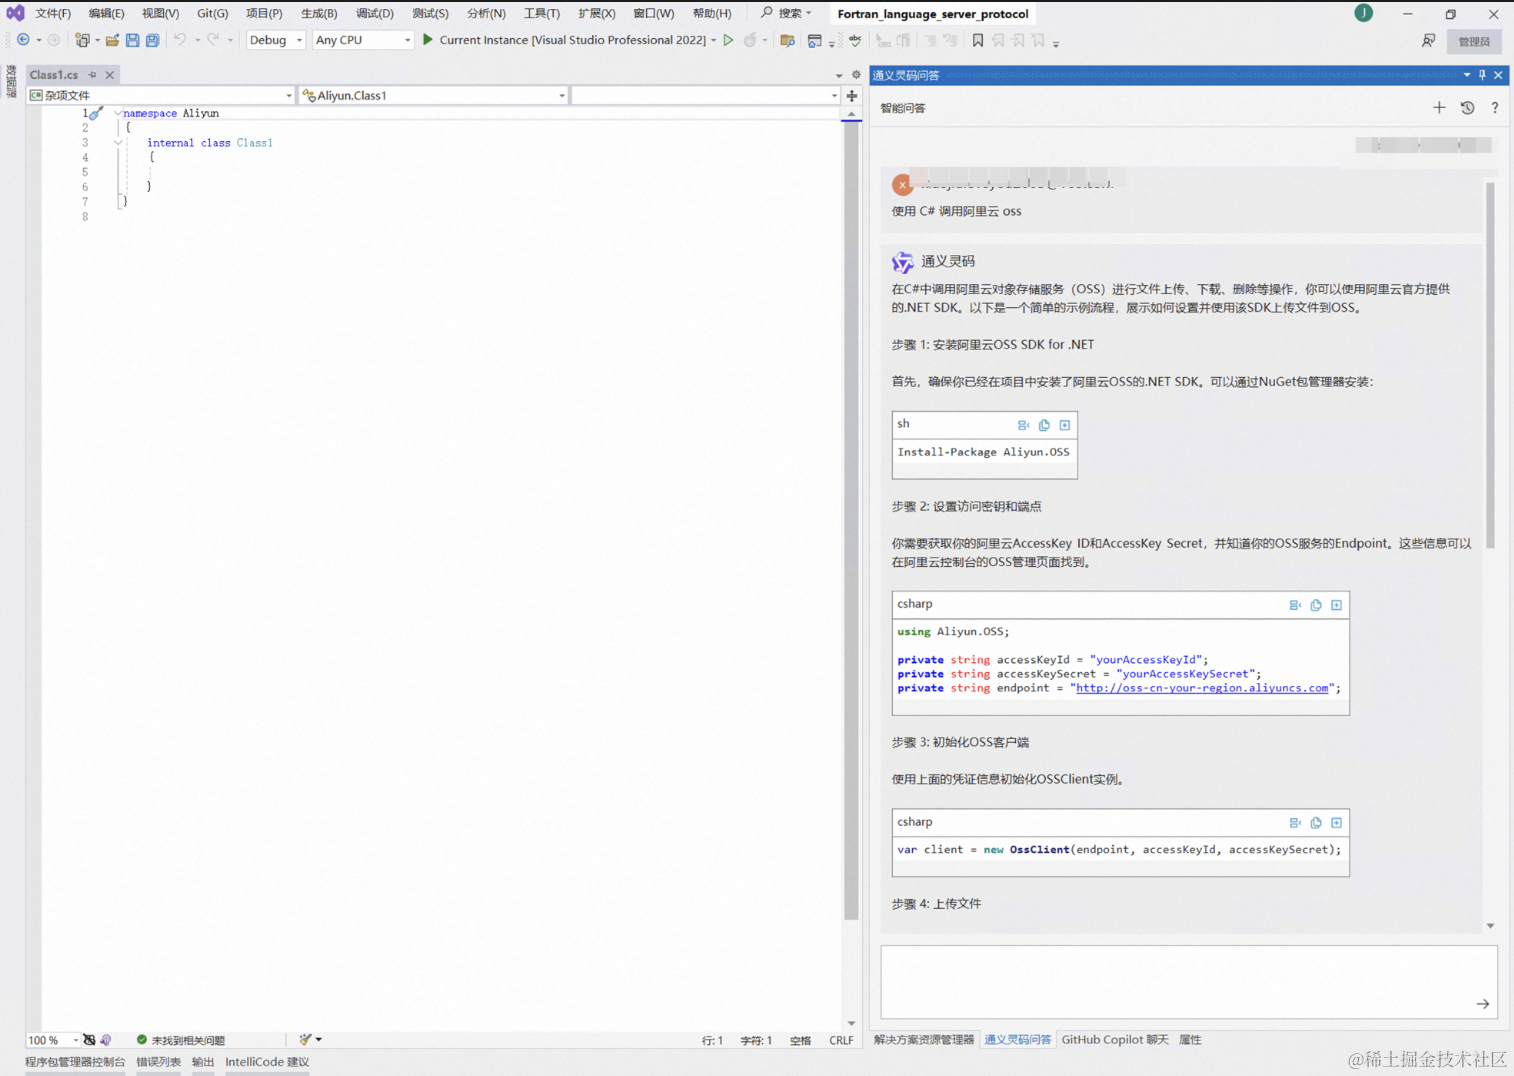Click the account avatar J icon

tap(1363, 13)
